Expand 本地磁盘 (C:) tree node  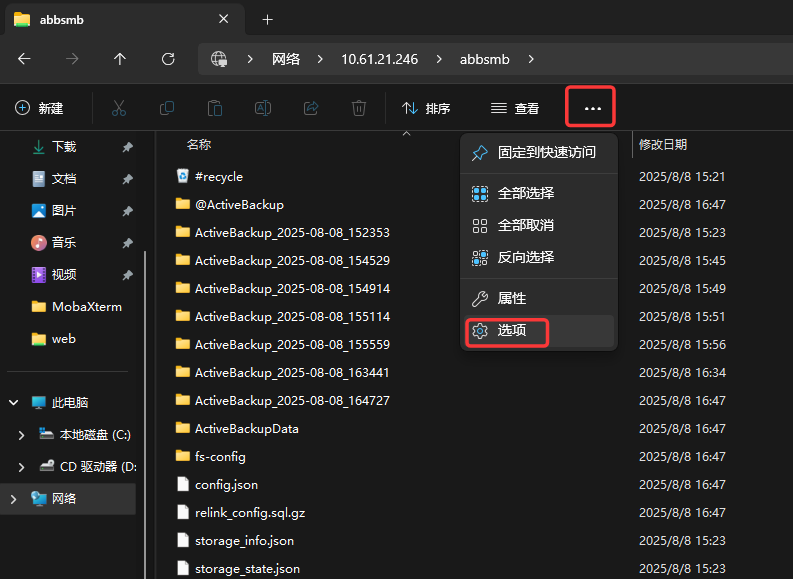click(23, 435)
